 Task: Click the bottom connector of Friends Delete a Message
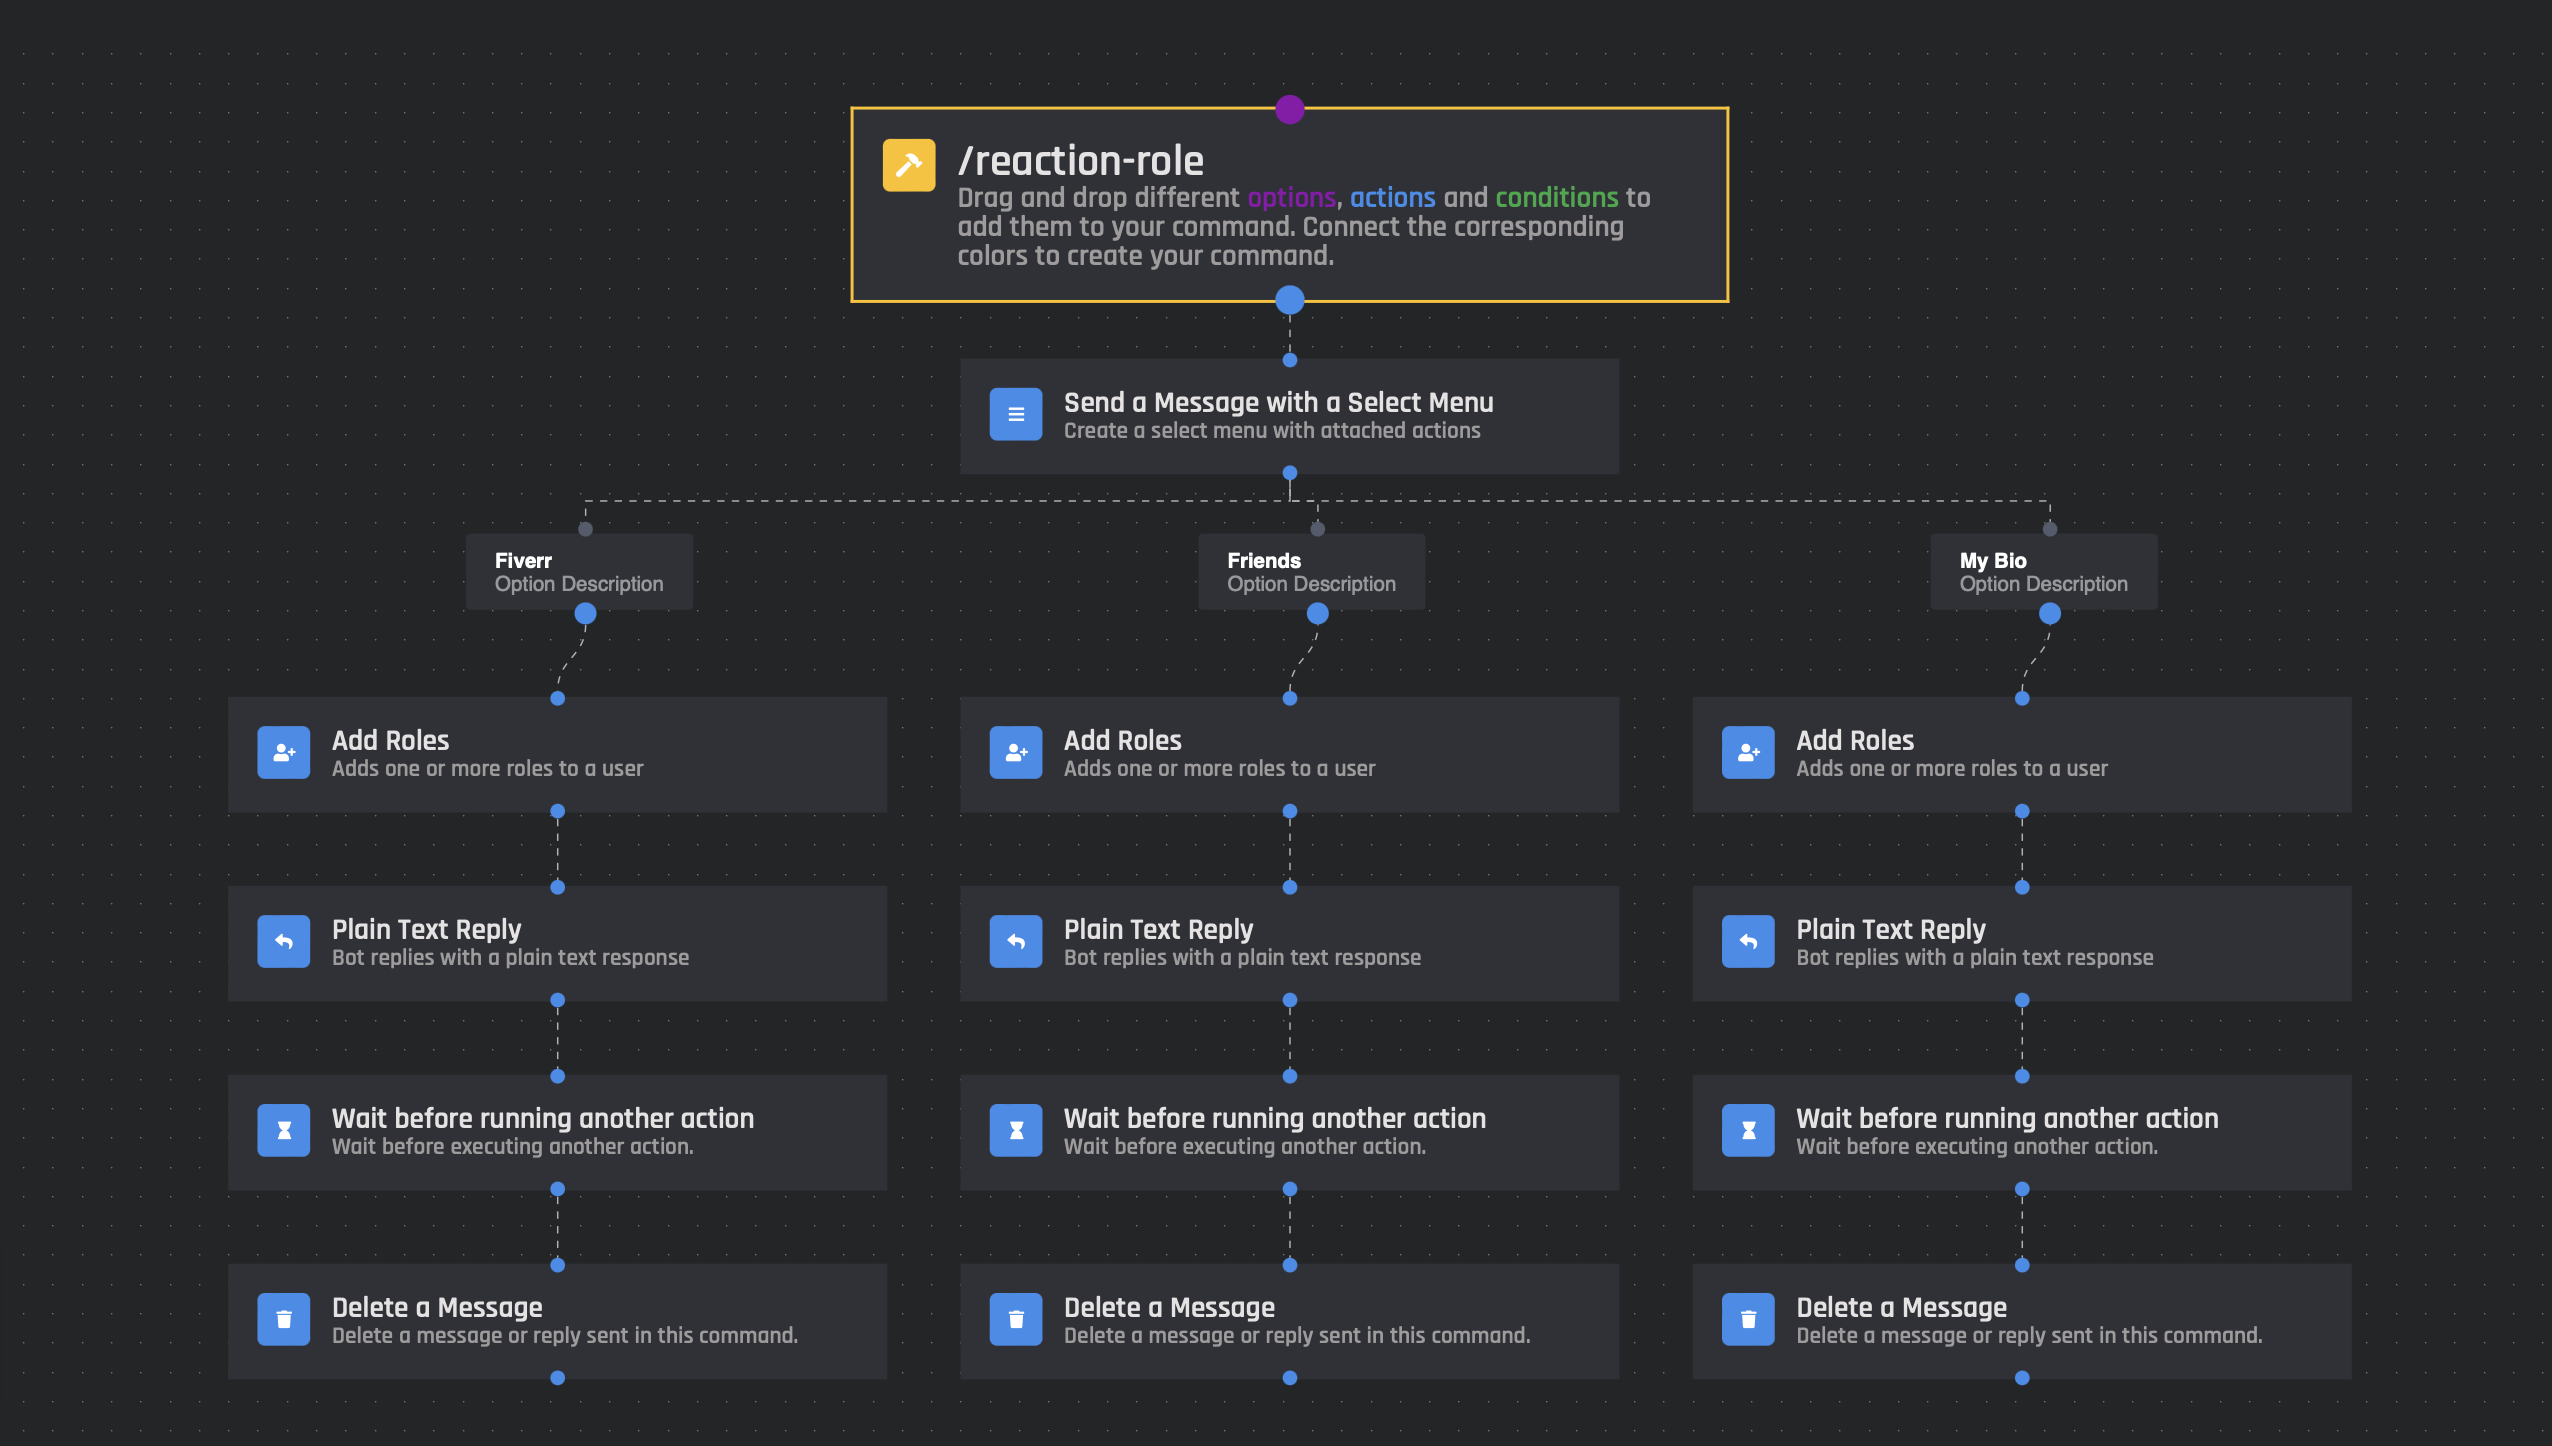tap(1290, 1378)
